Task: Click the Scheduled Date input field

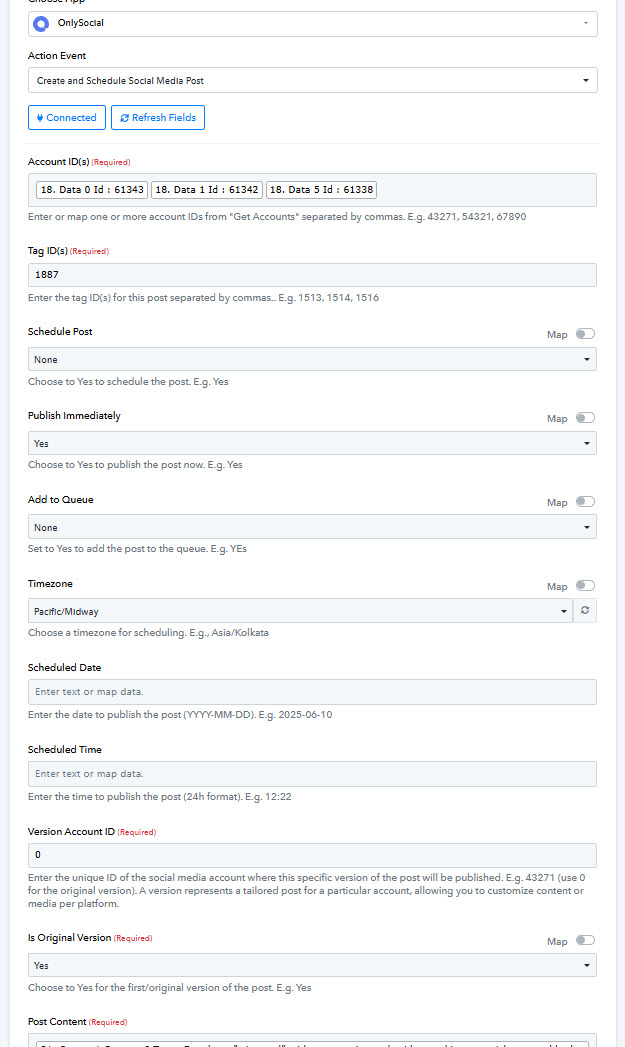Action: point(312,692)
